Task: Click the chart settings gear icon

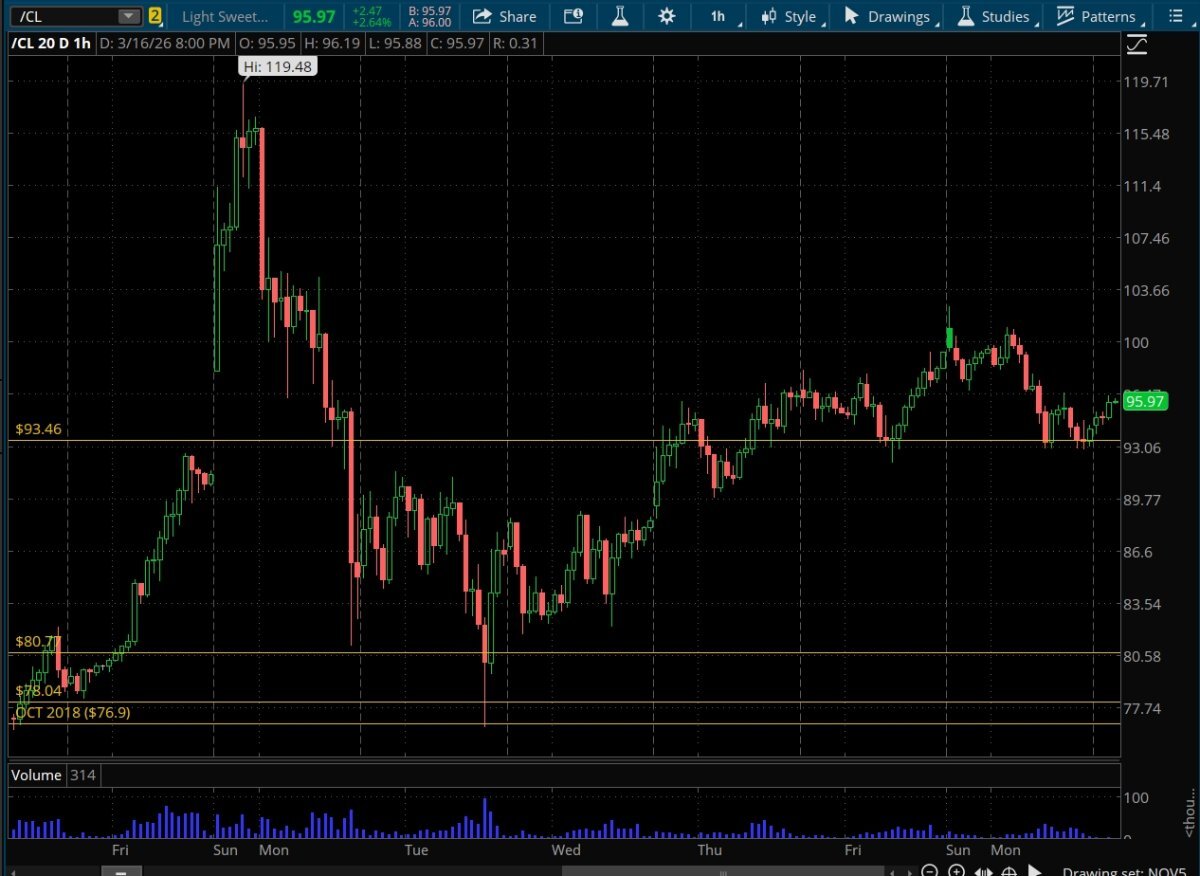Action: tap(667, 16)
